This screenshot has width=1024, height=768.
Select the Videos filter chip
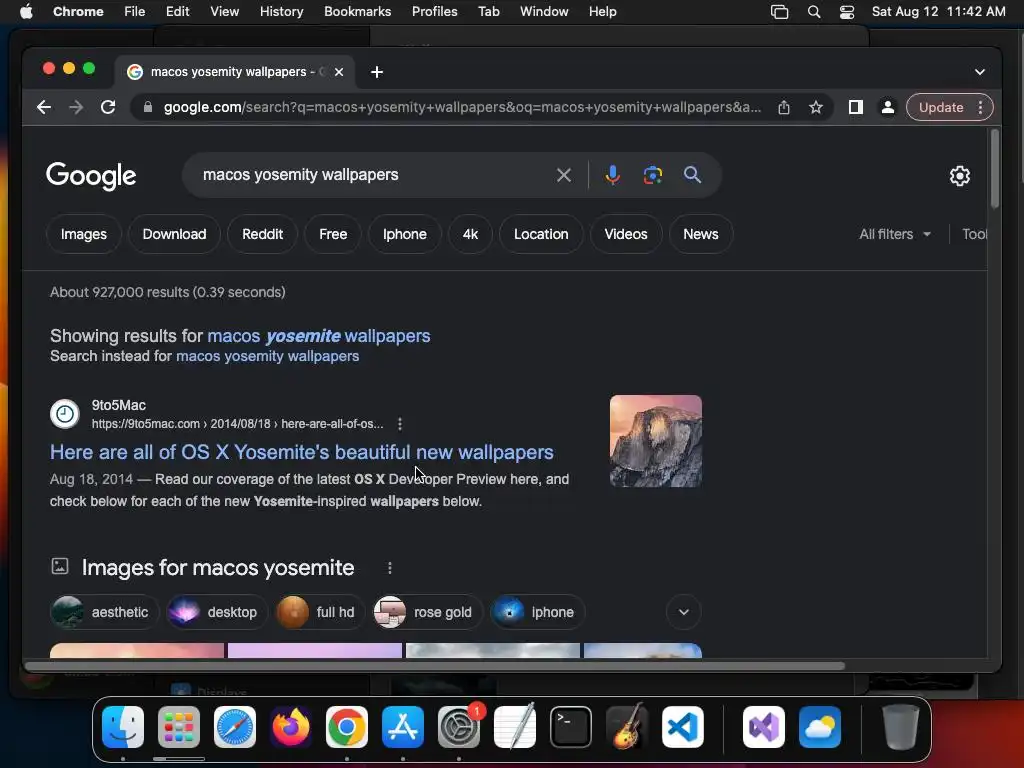[x=626, y=234]
